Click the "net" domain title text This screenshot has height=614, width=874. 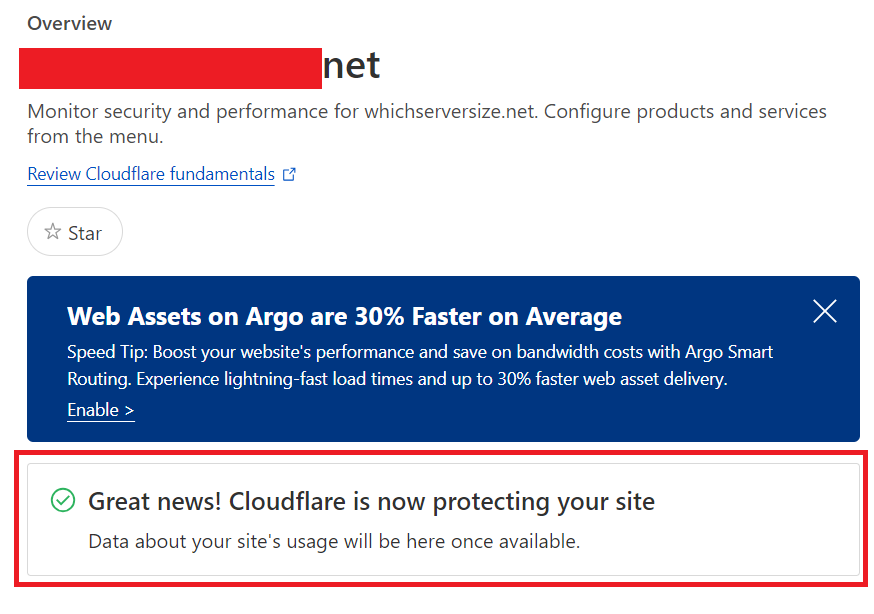351,66
